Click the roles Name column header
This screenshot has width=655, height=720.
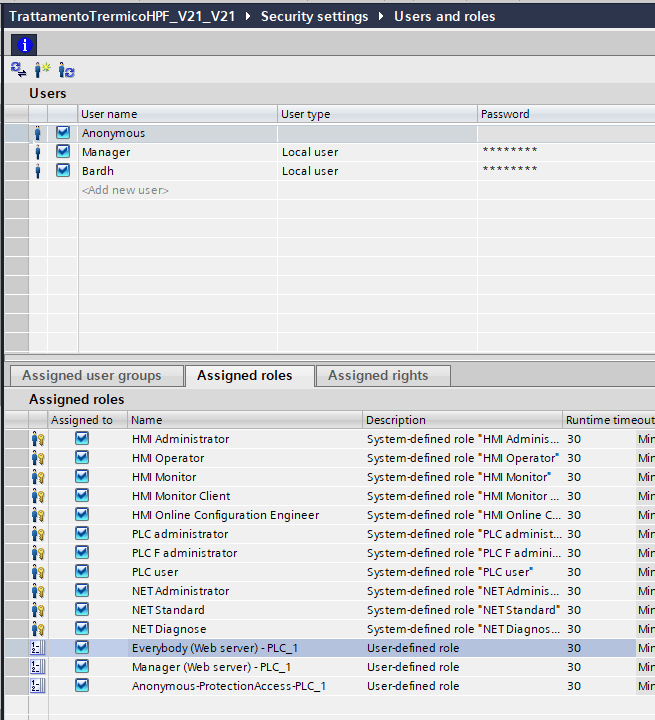coord(245,420)
